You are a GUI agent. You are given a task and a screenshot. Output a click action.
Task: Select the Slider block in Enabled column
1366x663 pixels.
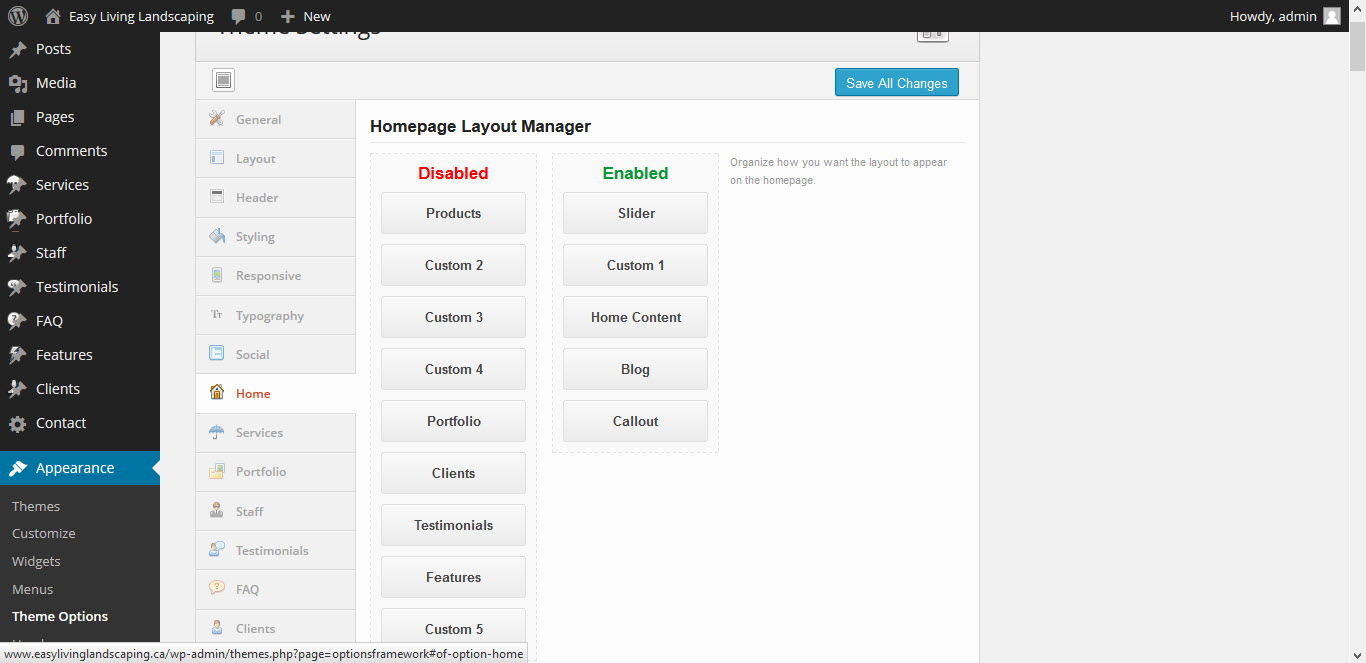pos(635,213)
